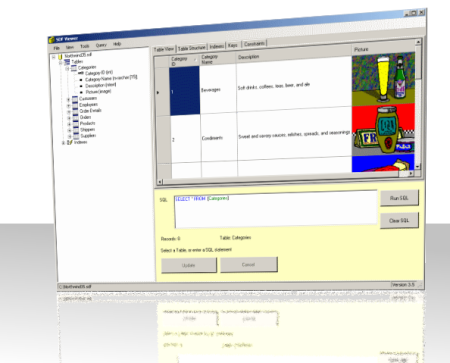This screenshot has height=363, width=450.
Task: Click the Clear SQL button
Action: 399,220
